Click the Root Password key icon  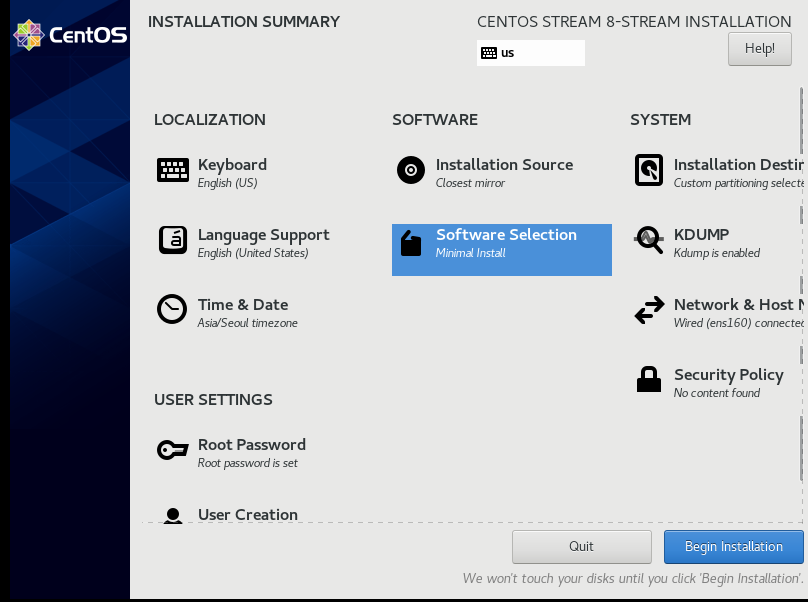[x=173, y=450]
